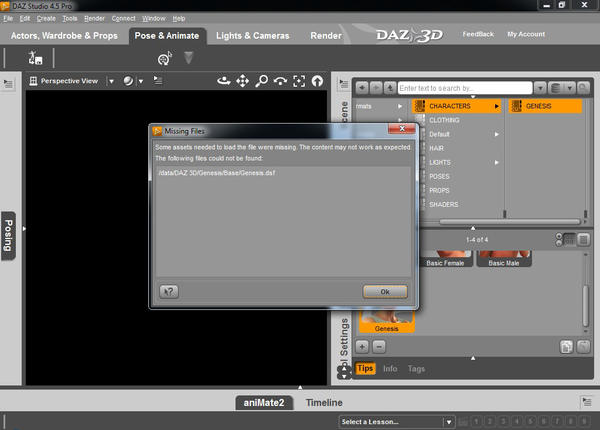600x430 pixels.
Task: Open the Create menu
Action: (46, 18)
